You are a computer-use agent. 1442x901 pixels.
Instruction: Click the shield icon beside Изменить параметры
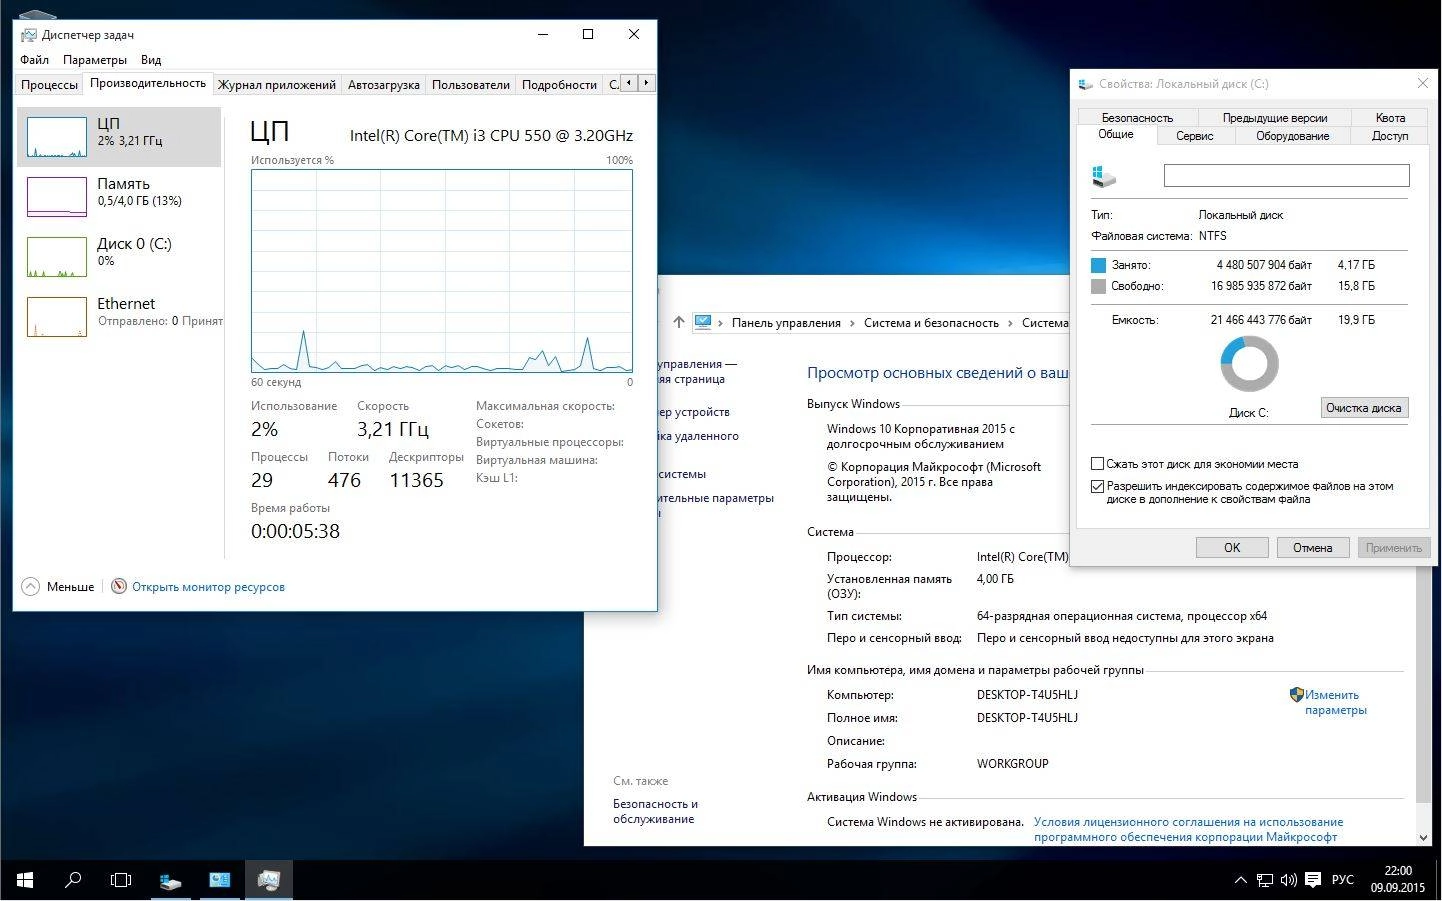(1296, 694)
